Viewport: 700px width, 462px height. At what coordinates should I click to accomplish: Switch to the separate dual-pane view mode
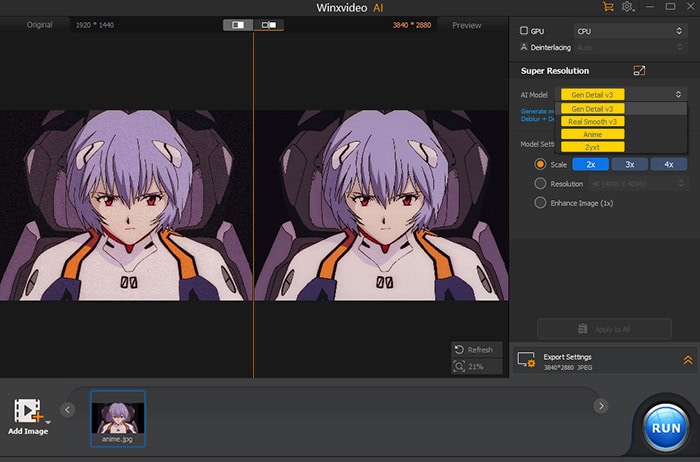(268, 24)
